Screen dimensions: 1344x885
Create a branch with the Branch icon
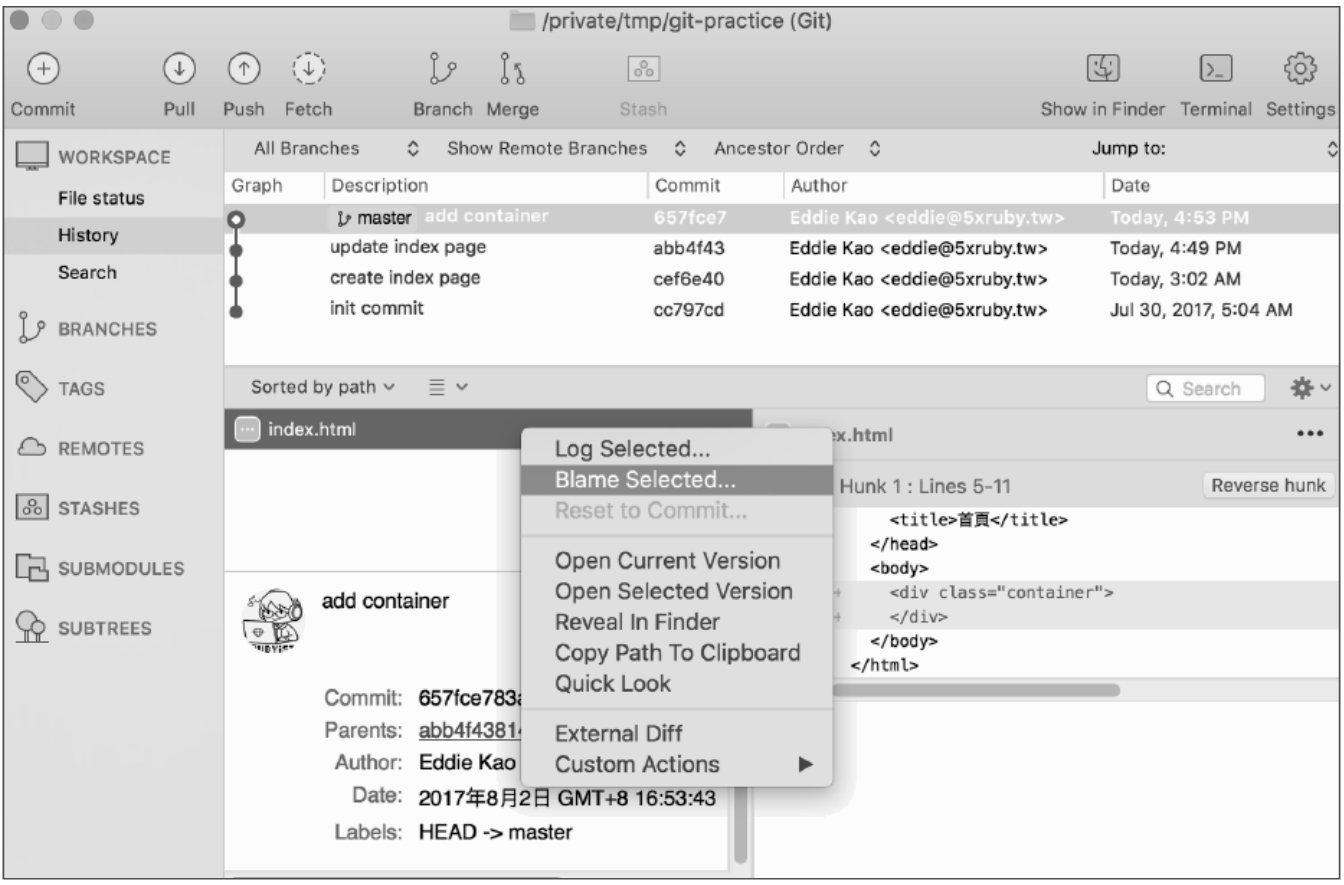[442, 70]
